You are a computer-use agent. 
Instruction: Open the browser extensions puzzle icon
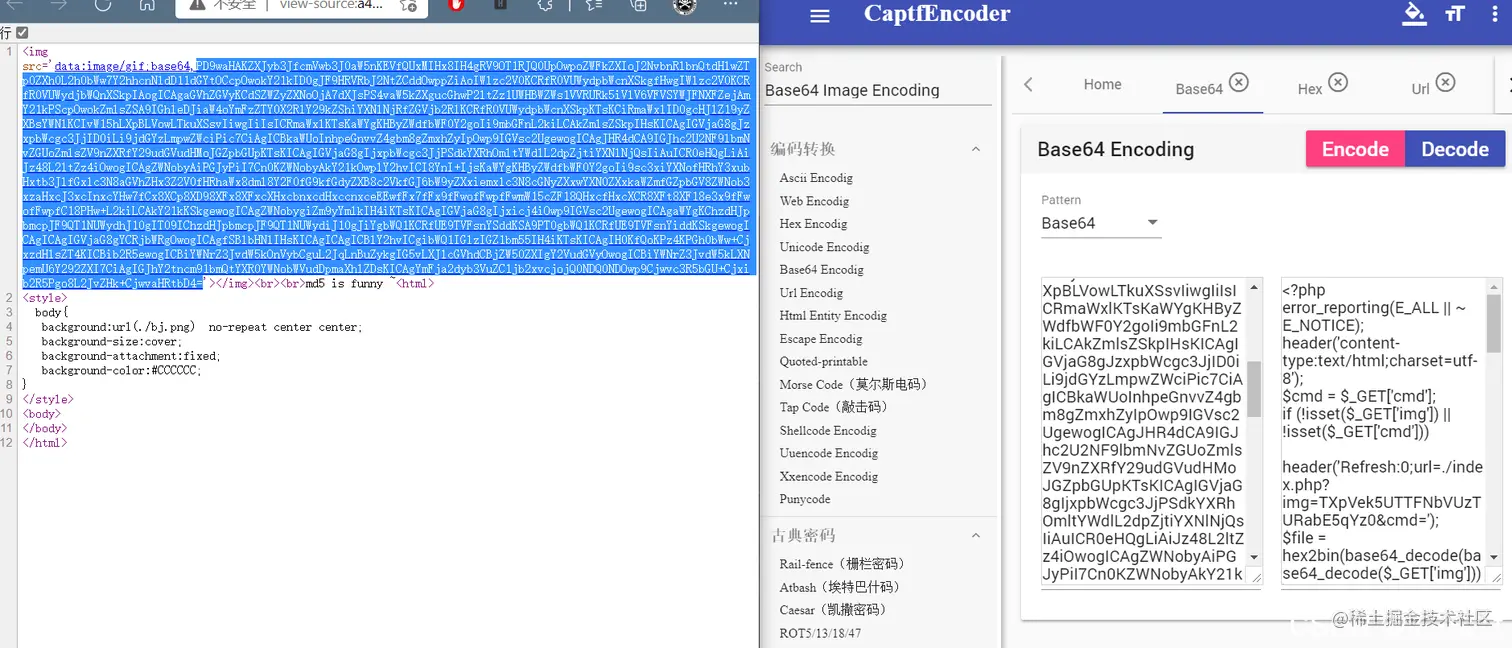coord(545,5)
